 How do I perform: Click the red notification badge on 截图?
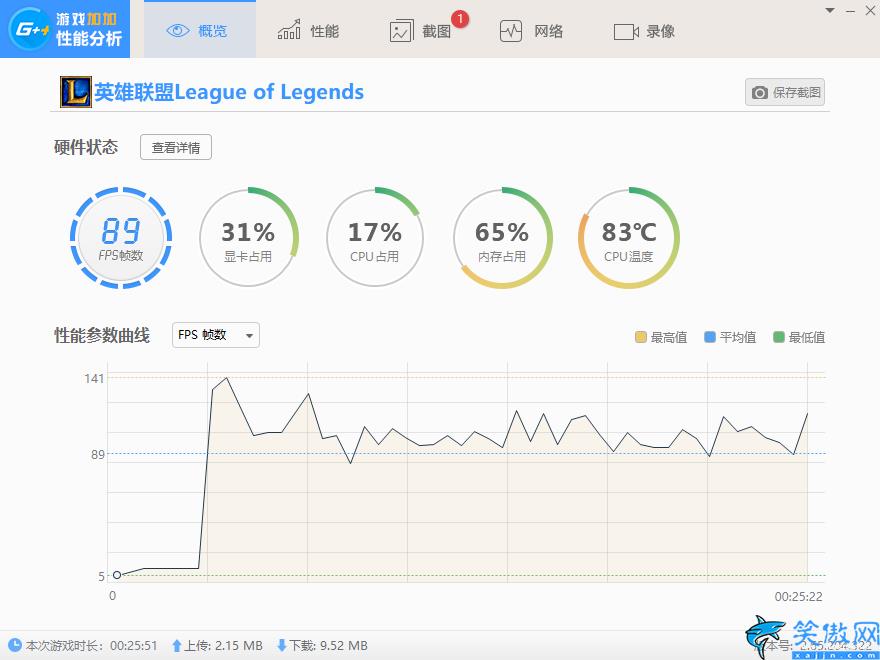click(x=460, y=19)
